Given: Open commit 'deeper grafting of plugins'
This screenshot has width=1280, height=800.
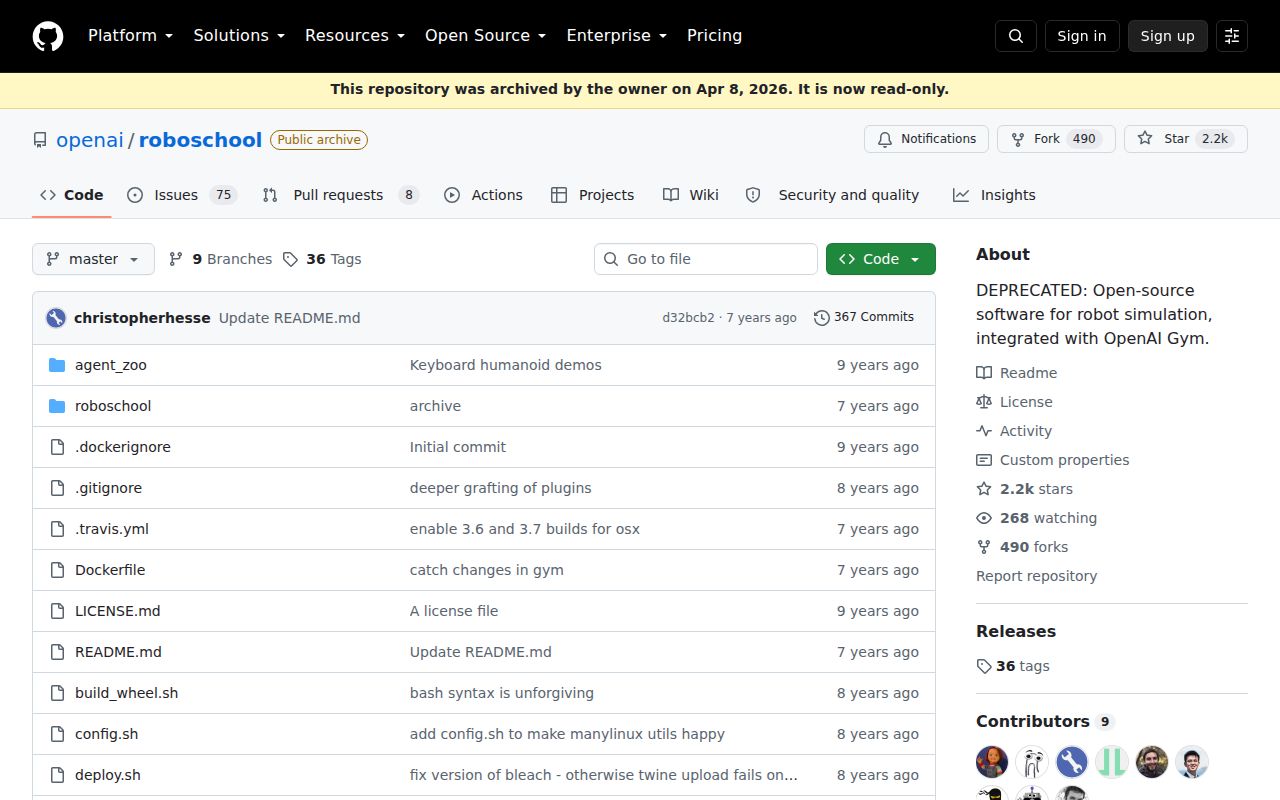Looking at the screenshot, I should click(x=501, y=488).
